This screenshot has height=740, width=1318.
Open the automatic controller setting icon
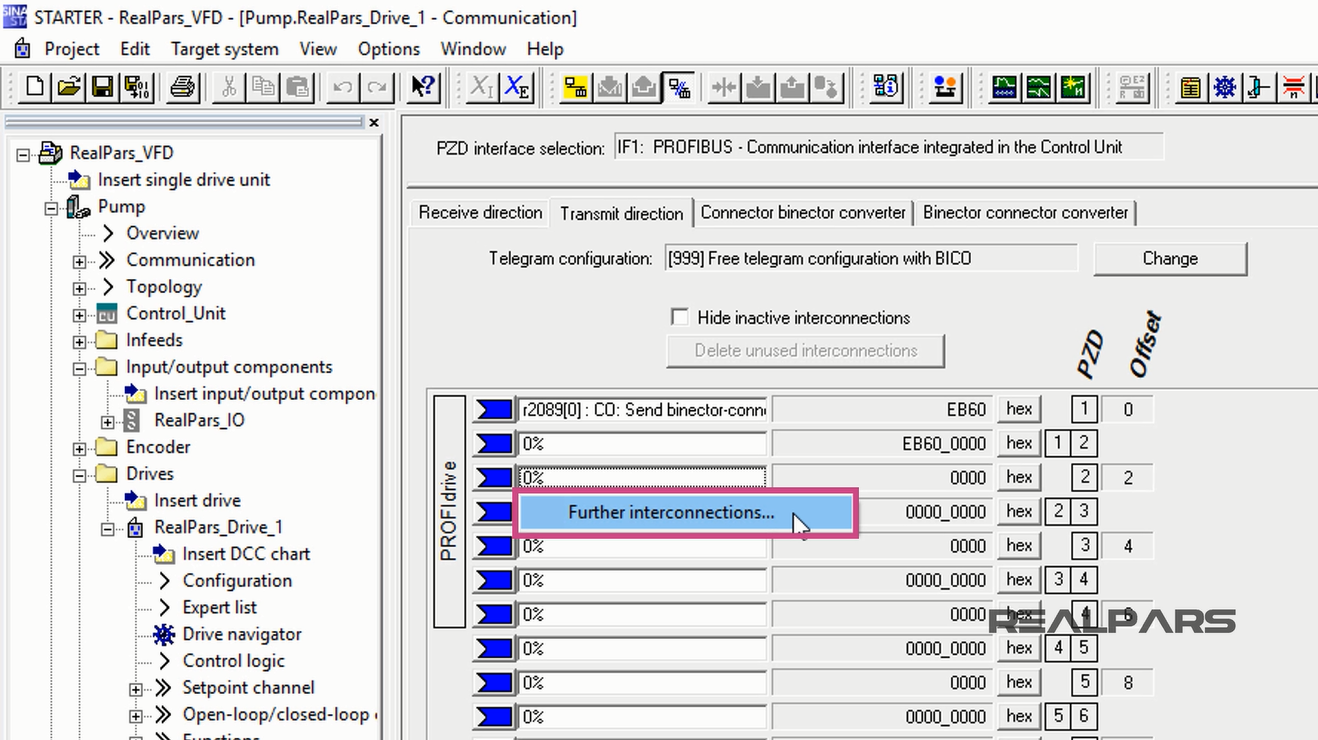[x=1073, y=87]
